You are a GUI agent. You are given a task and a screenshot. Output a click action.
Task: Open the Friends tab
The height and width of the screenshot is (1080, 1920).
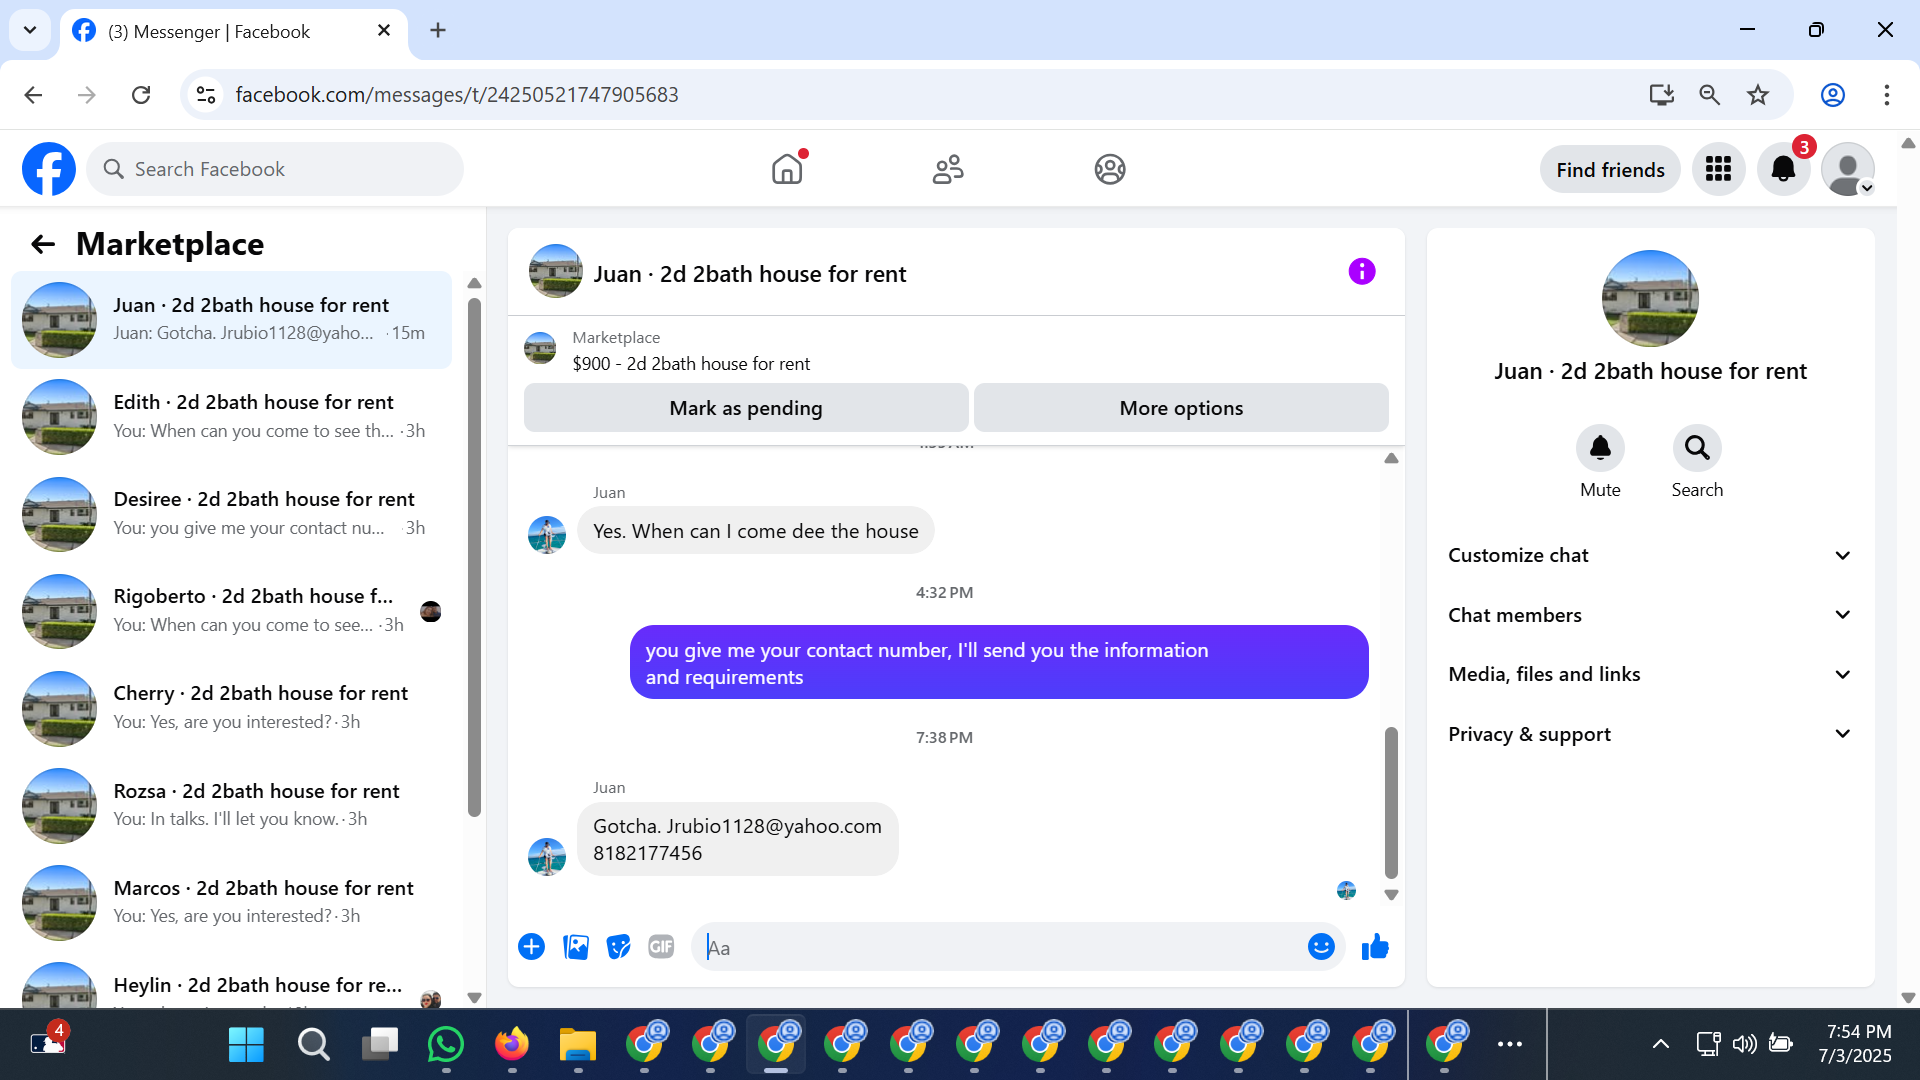pos(948,169)
